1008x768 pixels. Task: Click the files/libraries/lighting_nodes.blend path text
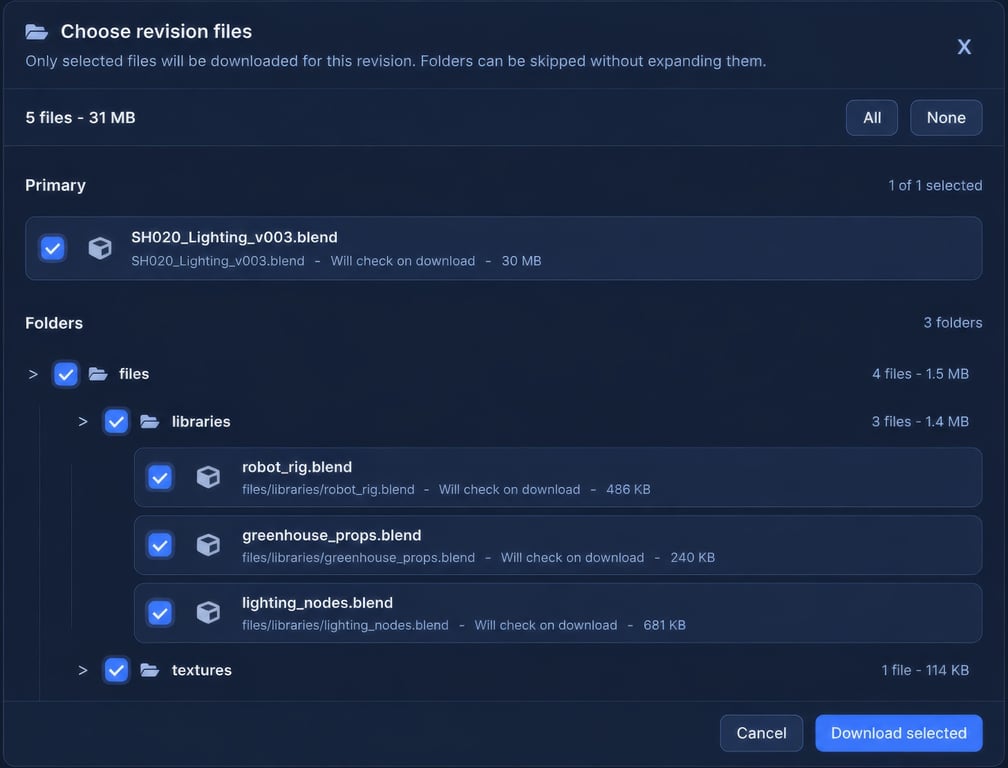click(x=345, y=625)
